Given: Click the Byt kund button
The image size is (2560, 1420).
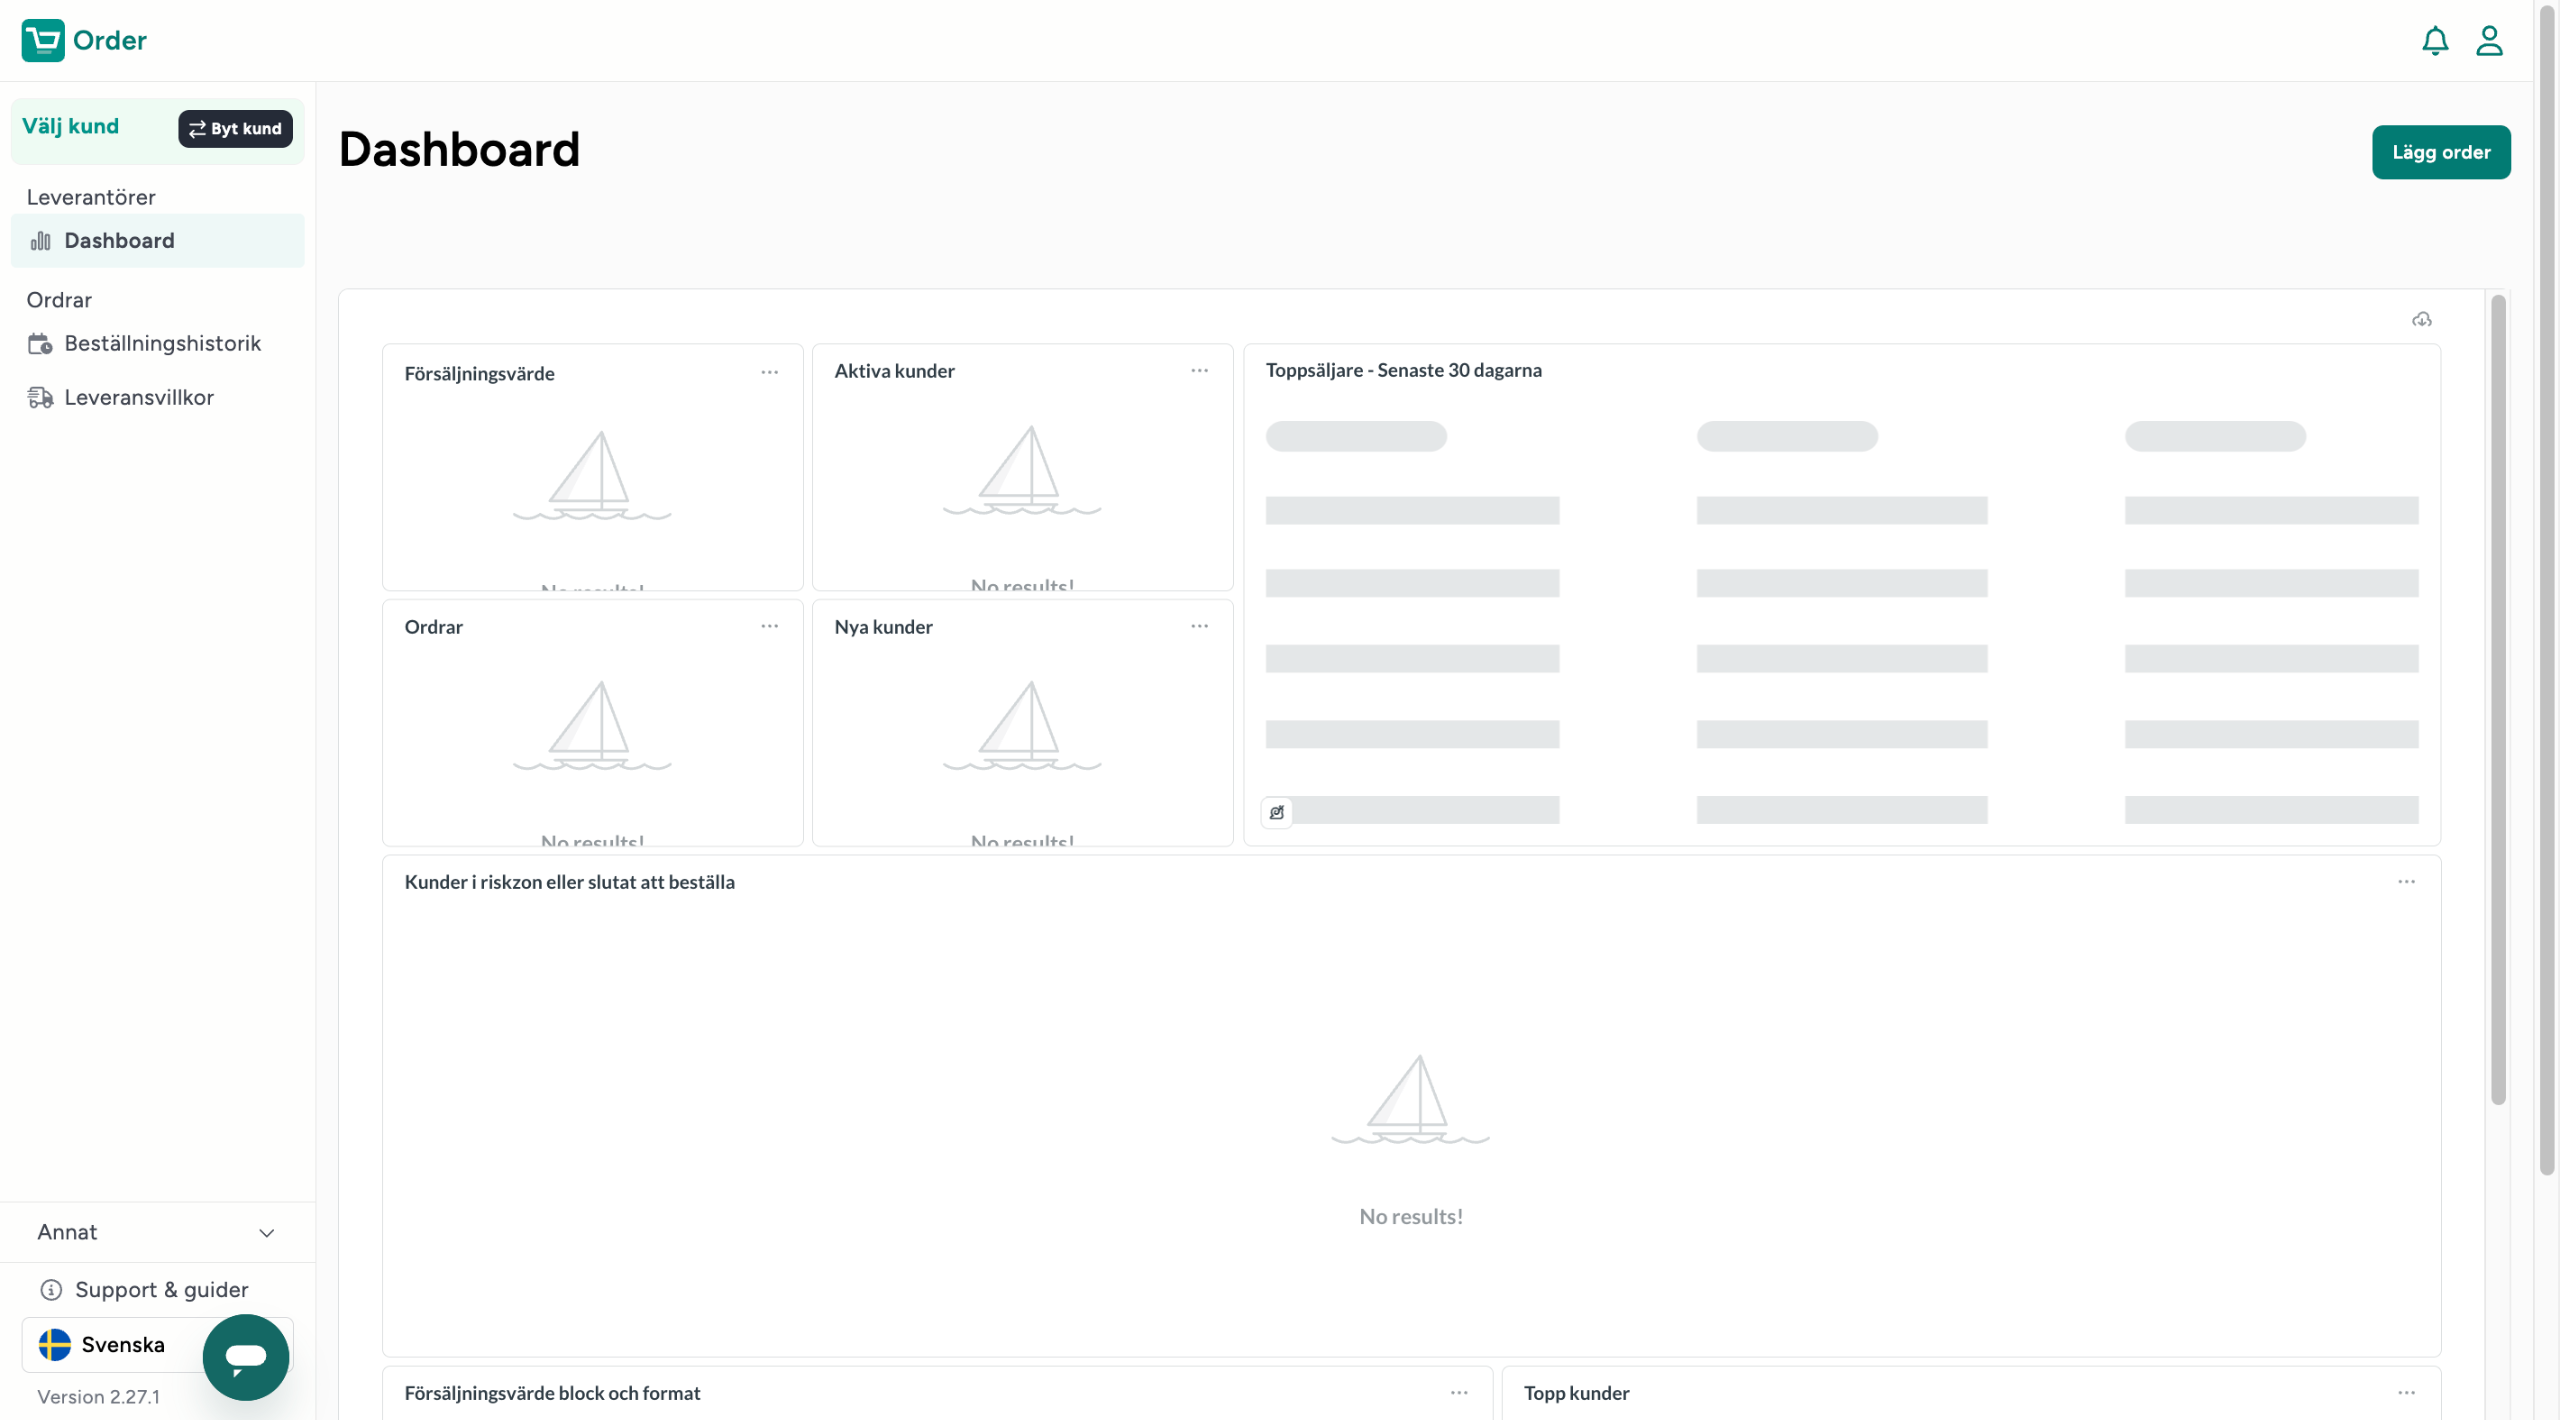Looking at the screenshot, I should coord(236,128).
